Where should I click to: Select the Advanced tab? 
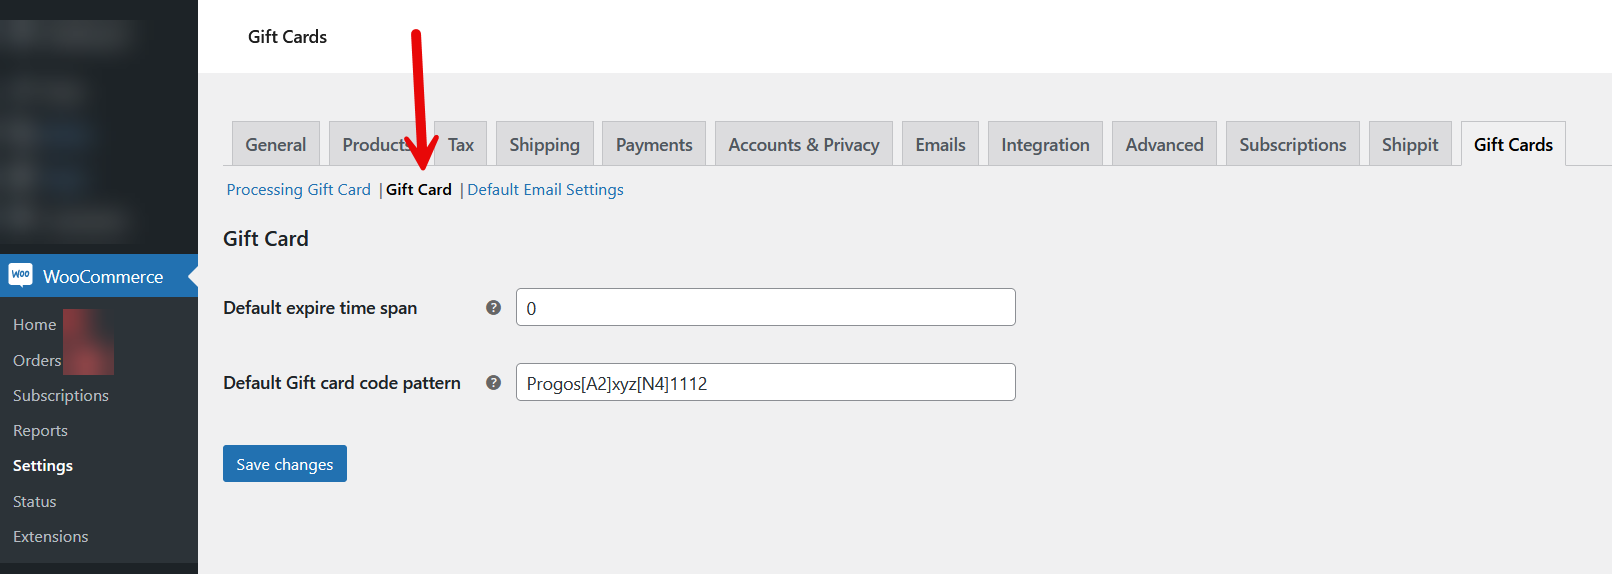tap(1164, 144)
